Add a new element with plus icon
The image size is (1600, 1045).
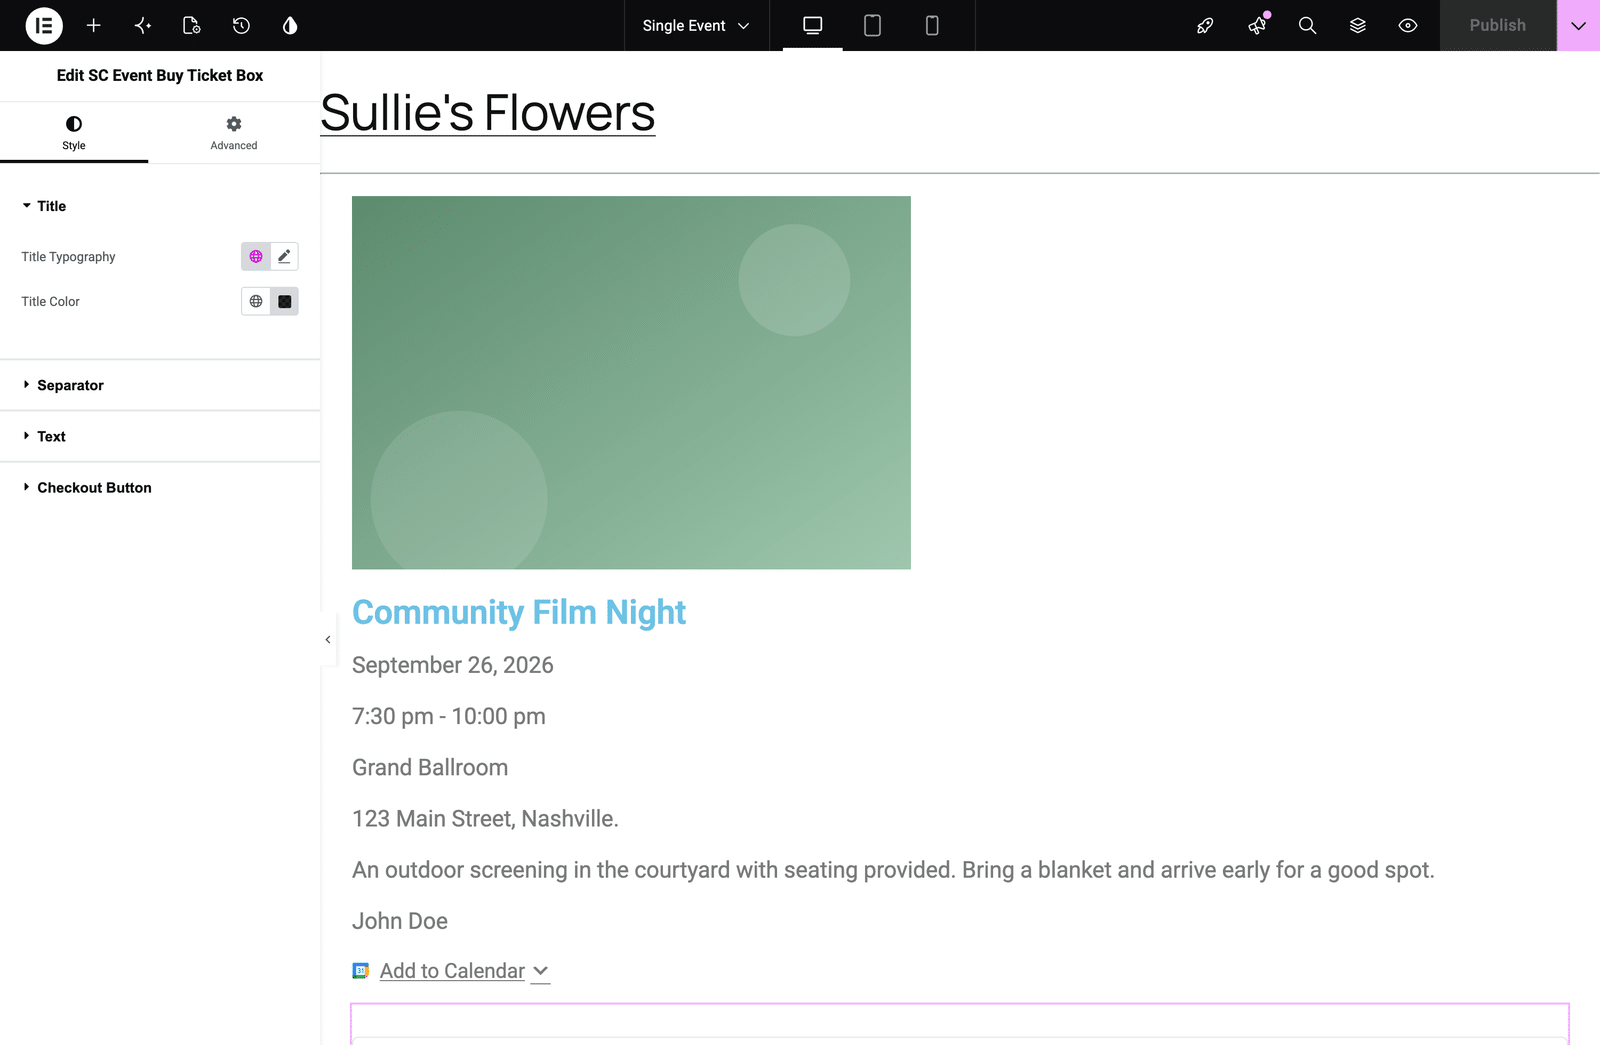[93, 25]
